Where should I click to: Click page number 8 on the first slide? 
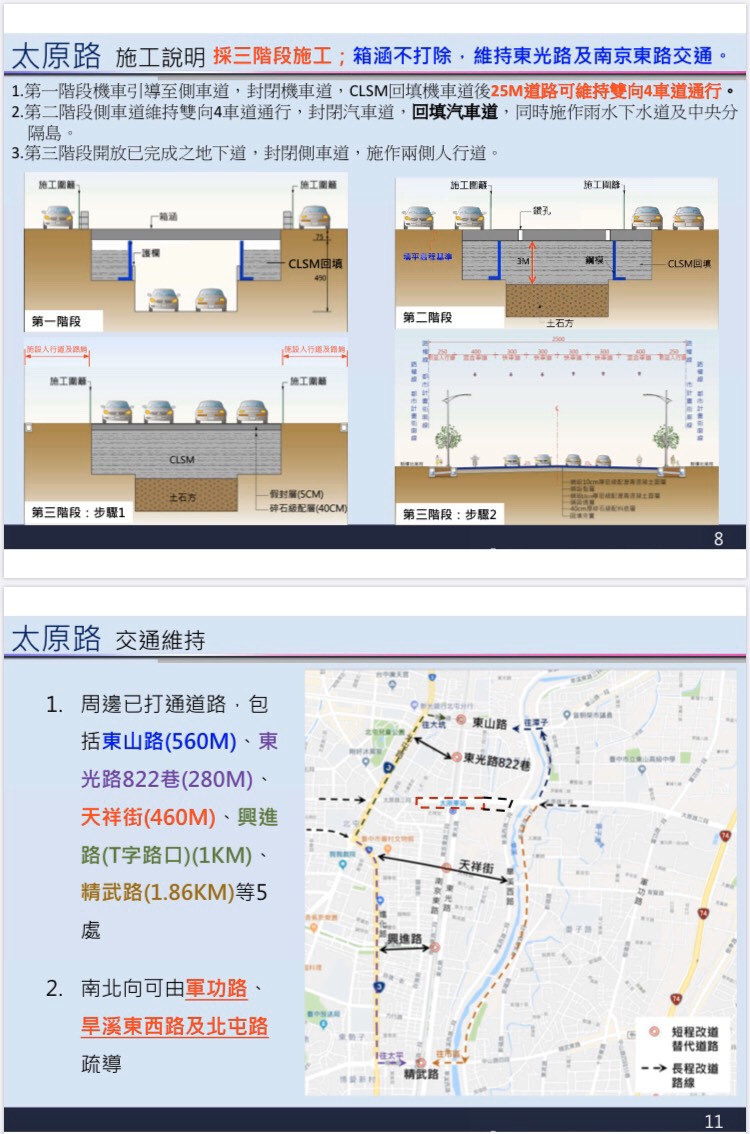(x=718, y=539)
